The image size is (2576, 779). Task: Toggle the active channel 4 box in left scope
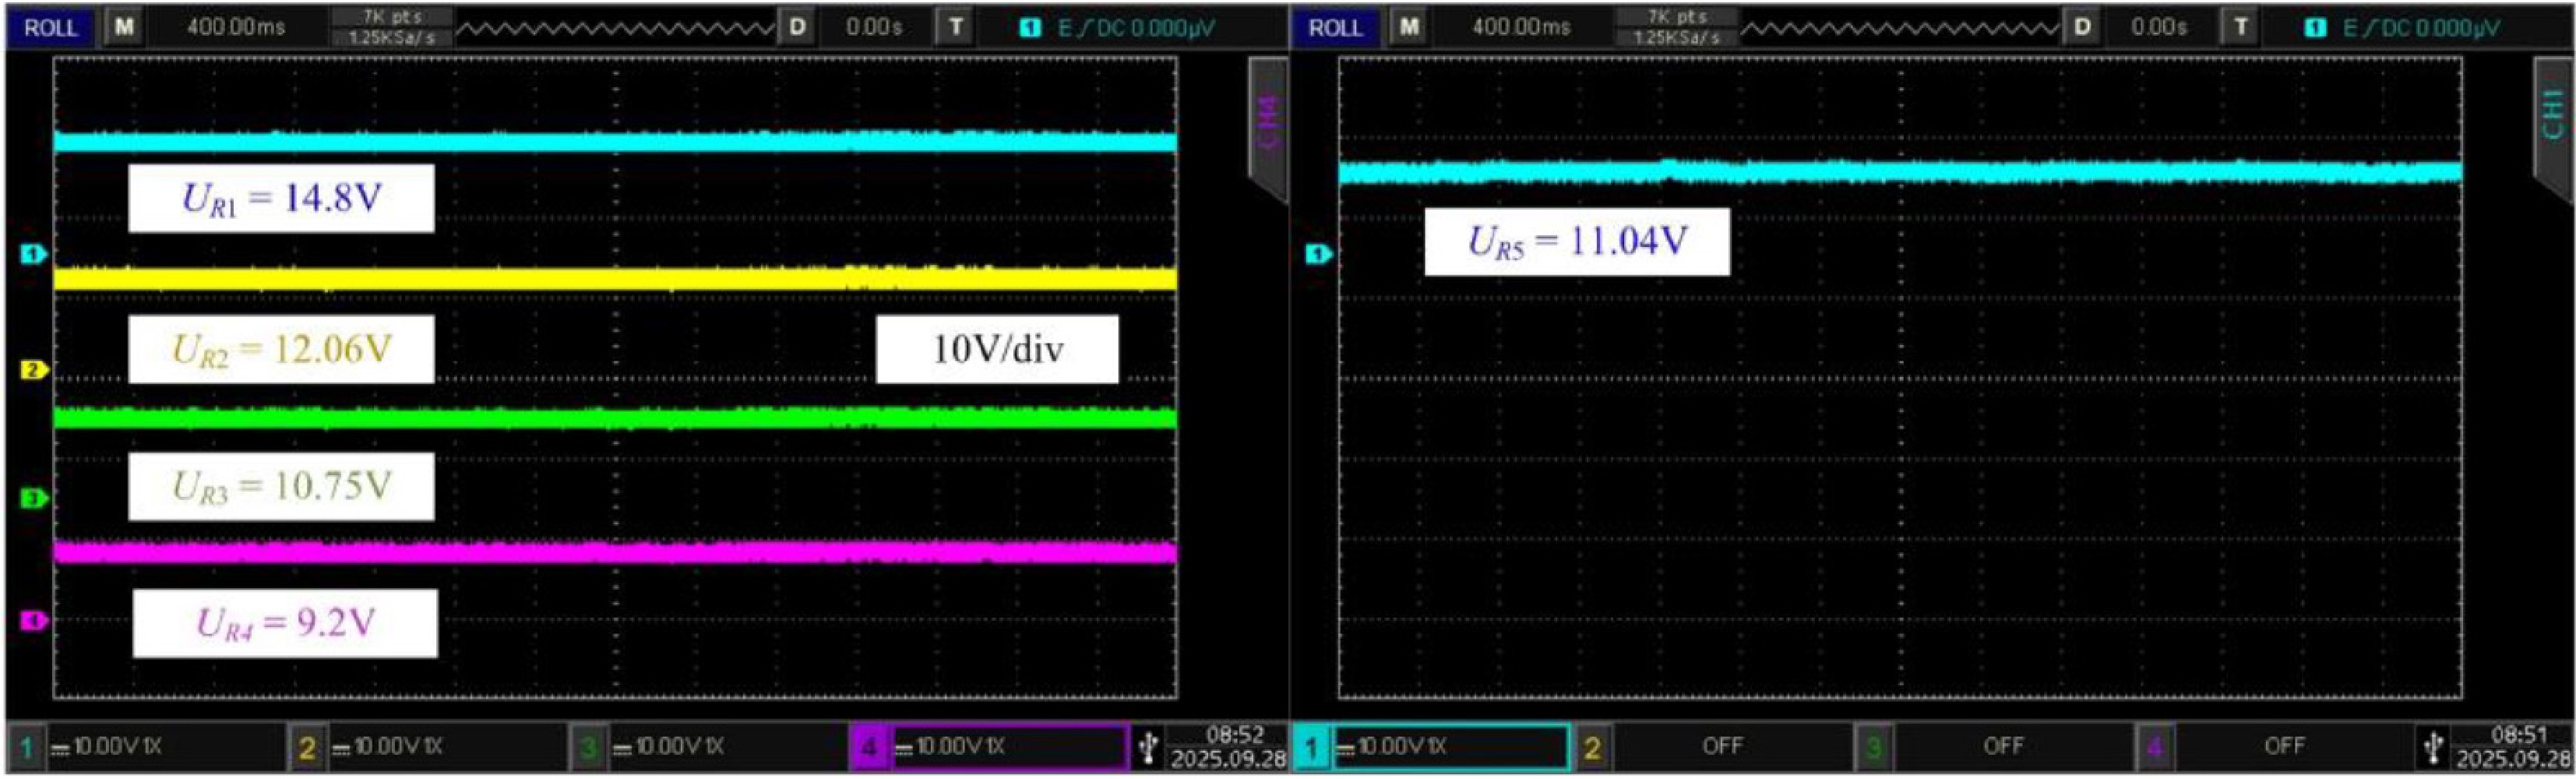(x=989, y=747)
